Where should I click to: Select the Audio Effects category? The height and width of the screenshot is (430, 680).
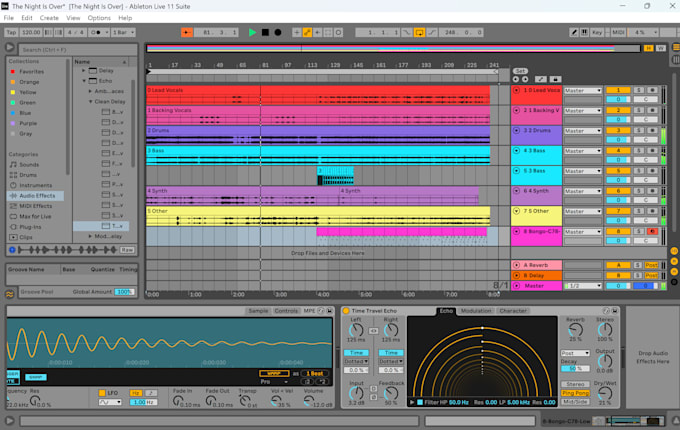click(x=36, y=196)
